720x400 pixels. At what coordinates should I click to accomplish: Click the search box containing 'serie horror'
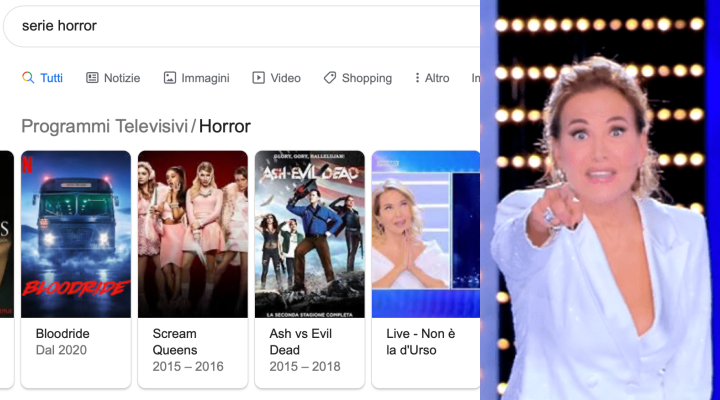coord(242,26)
